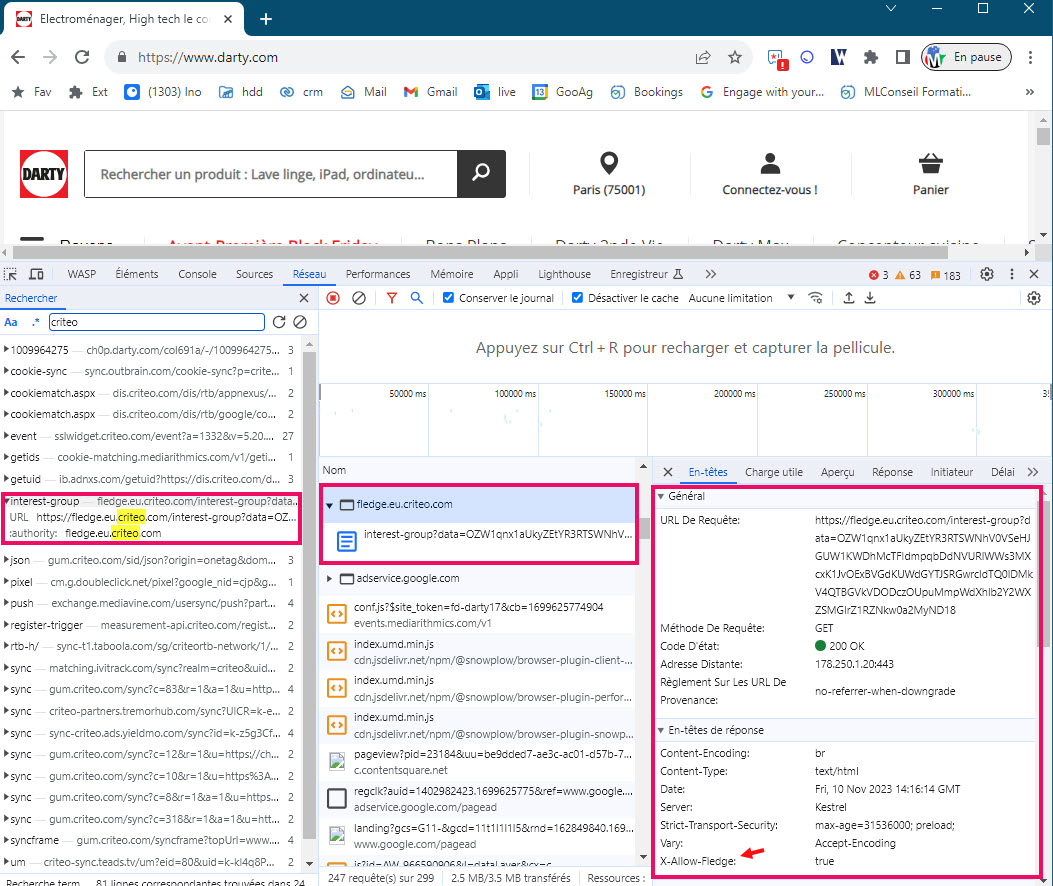The width and height of the screenshot is (1053, 886).
Task: Open the Bookings bookmark
Action: pyautogui.click(x=647, y=92)
